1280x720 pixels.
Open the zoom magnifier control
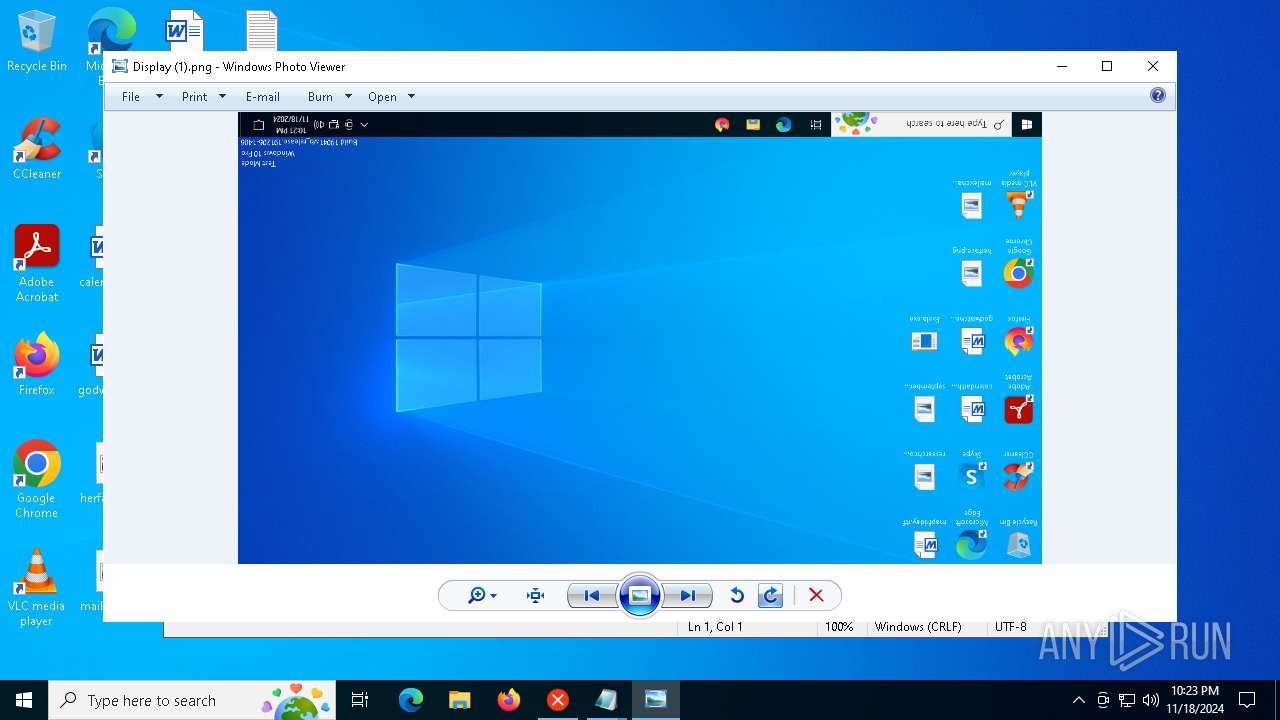[x=477, y=596]
